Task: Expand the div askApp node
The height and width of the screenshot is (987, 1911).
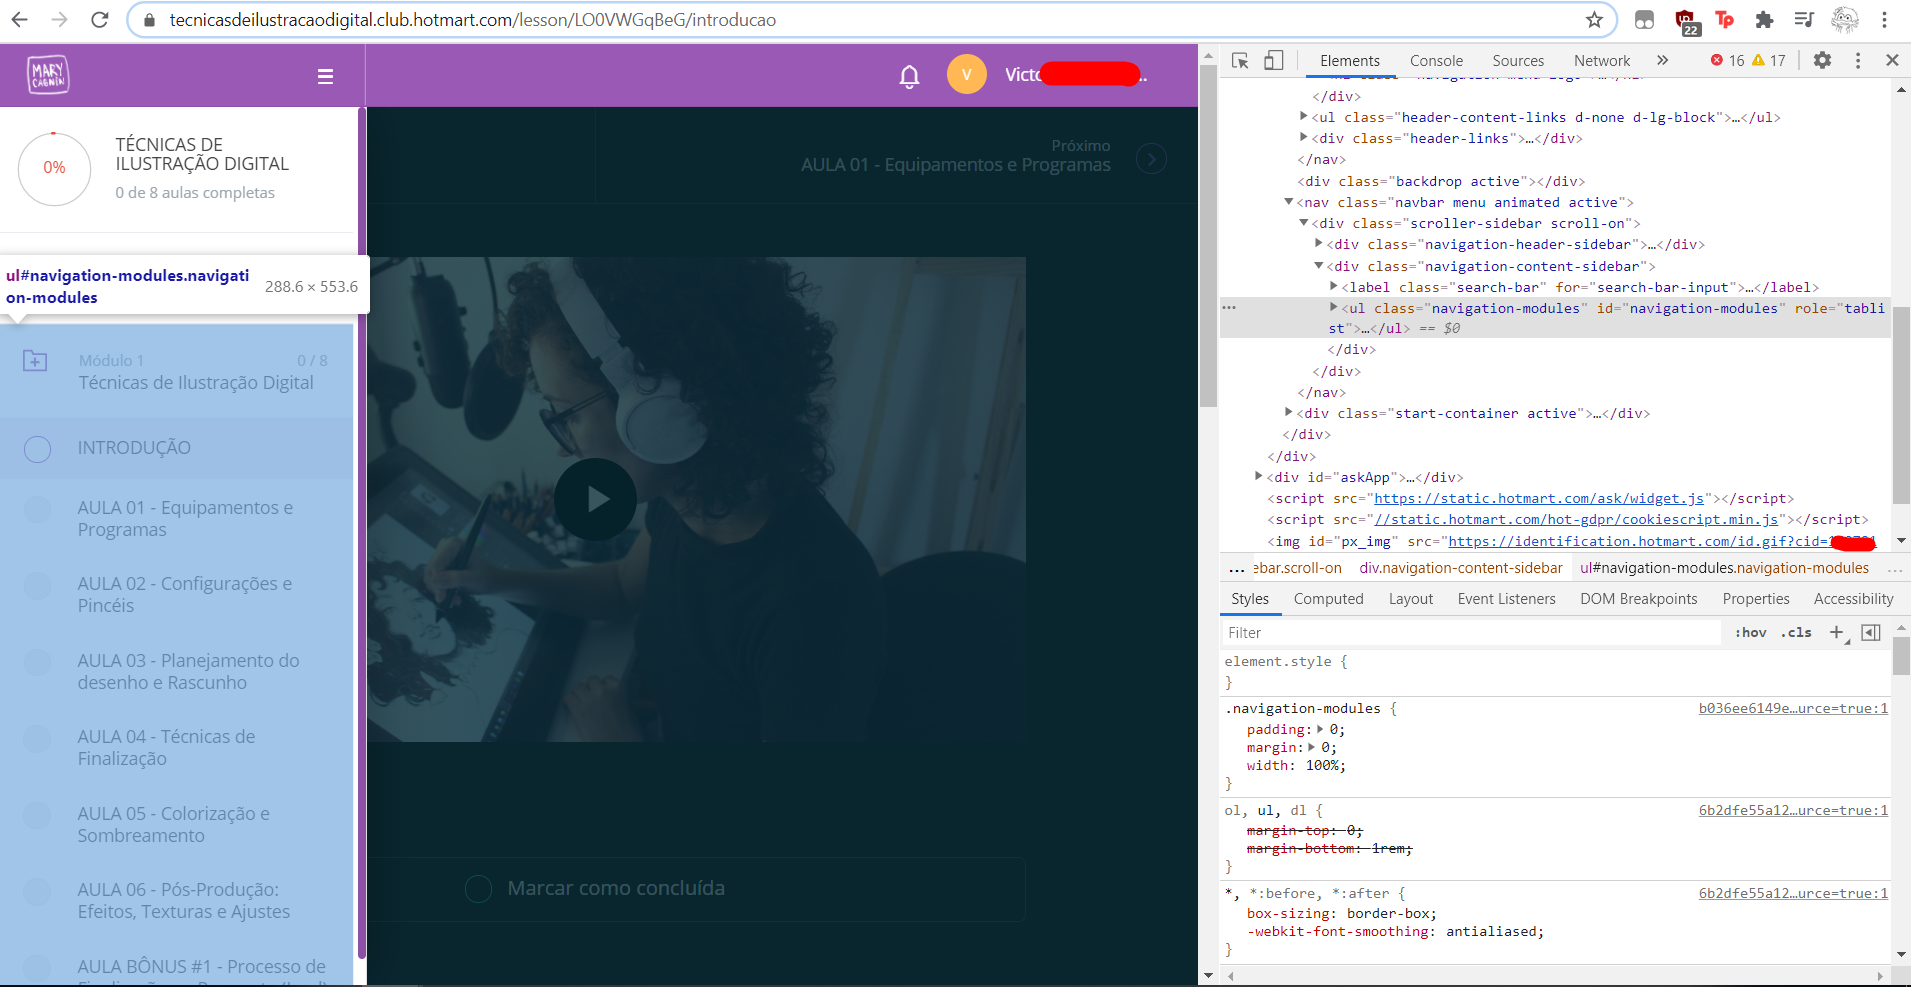Action: coord(1259,477)
